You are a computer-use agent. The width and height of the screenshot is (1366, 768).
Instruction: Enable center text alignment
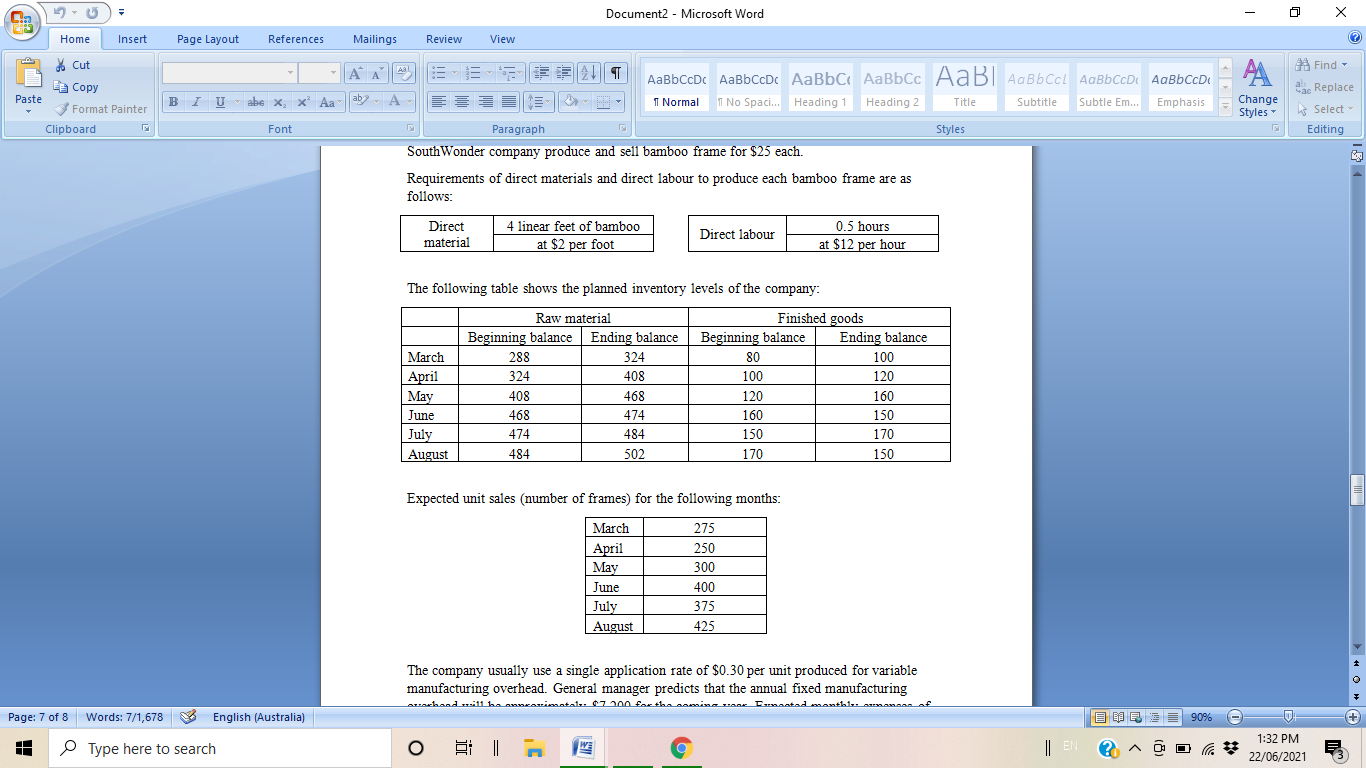(461, 102)
